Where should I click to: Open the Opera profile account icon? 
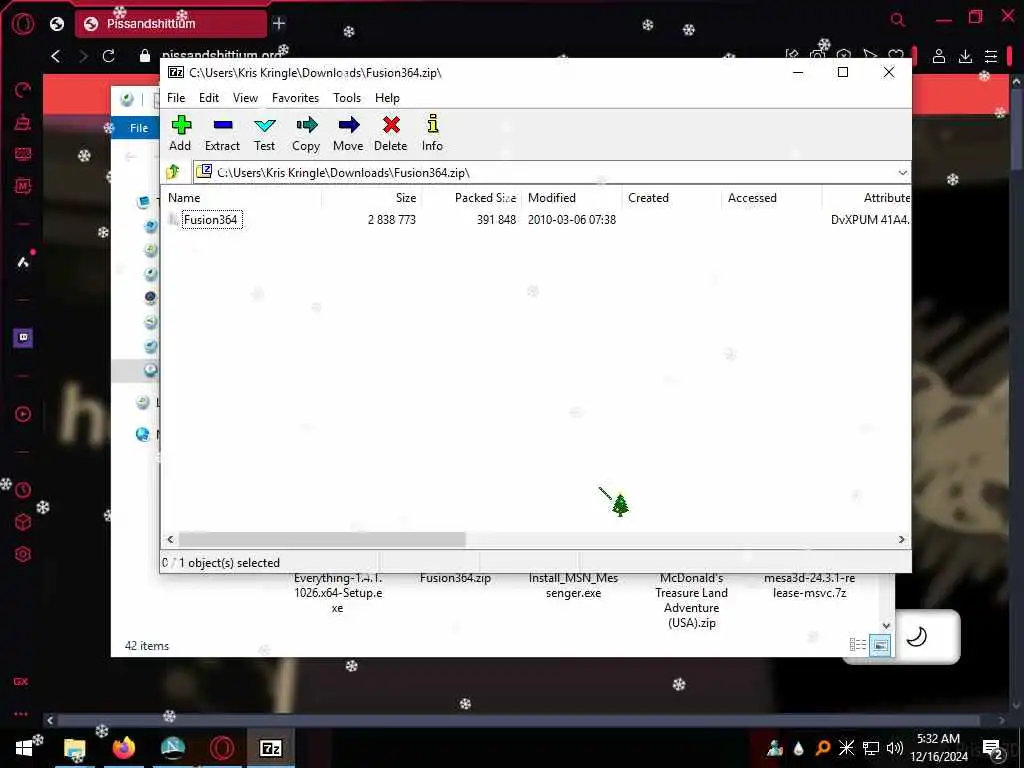tap(938, 56)
